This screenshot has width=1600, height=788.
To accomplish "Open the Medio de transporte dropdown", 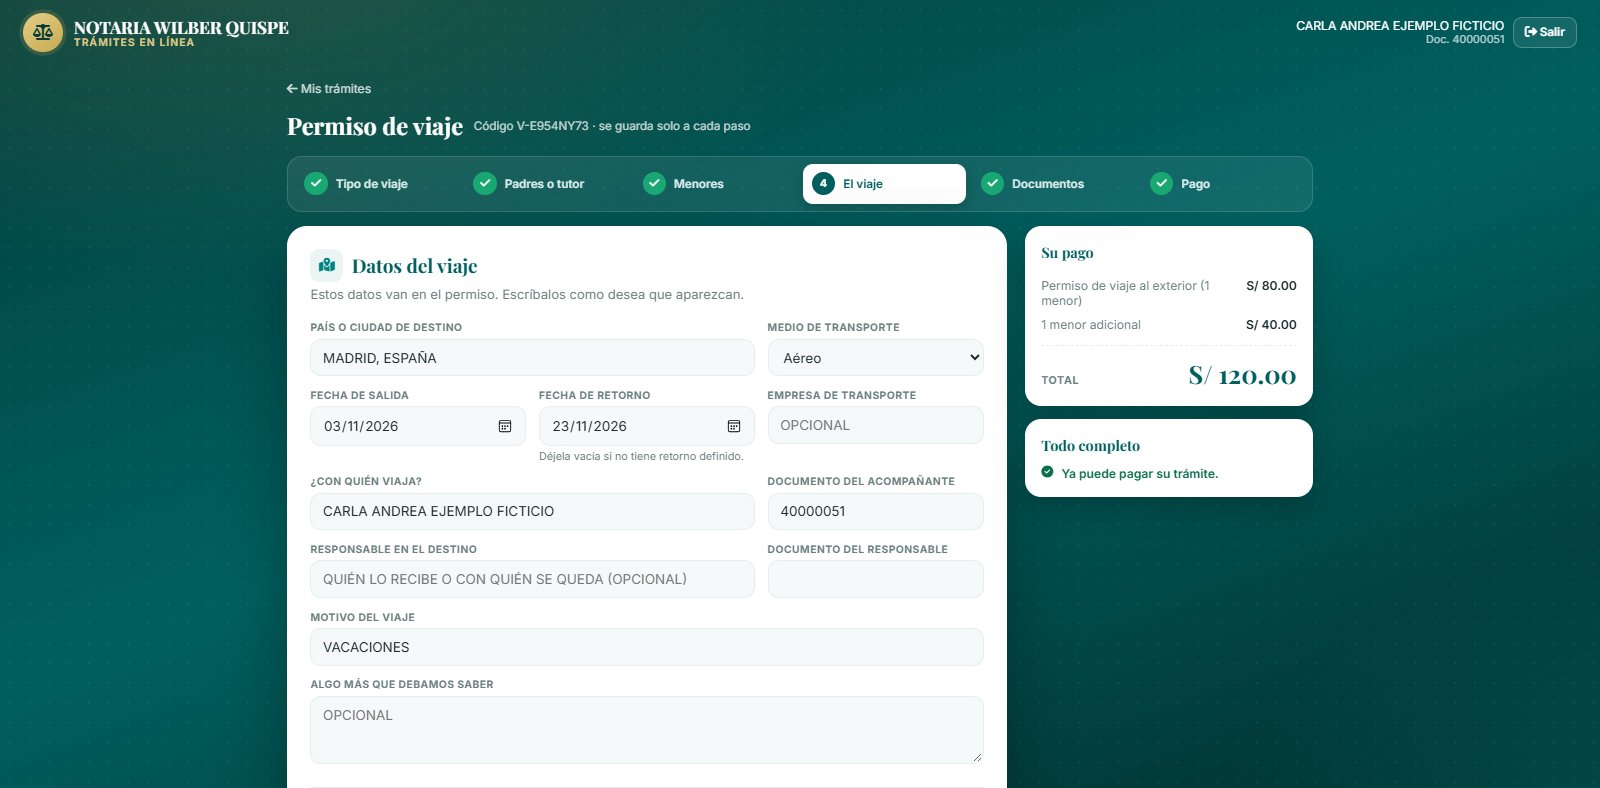I will pos(876,358).
